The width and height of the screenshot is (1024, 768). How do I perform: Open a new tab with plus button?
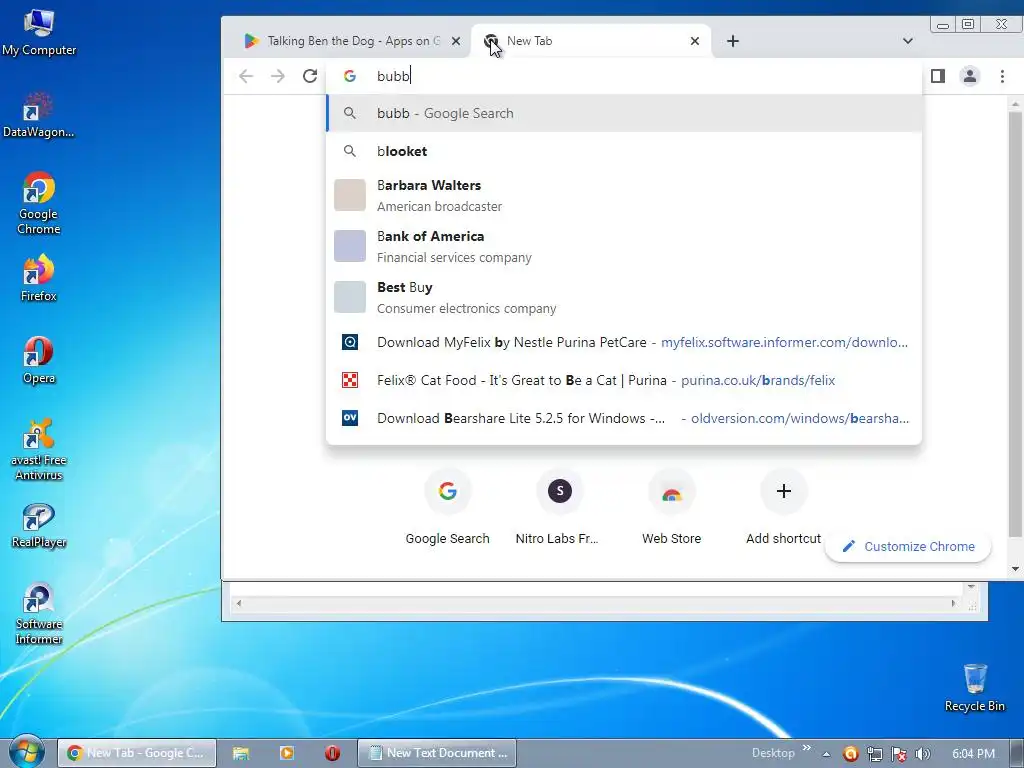(x=733, y=41)
